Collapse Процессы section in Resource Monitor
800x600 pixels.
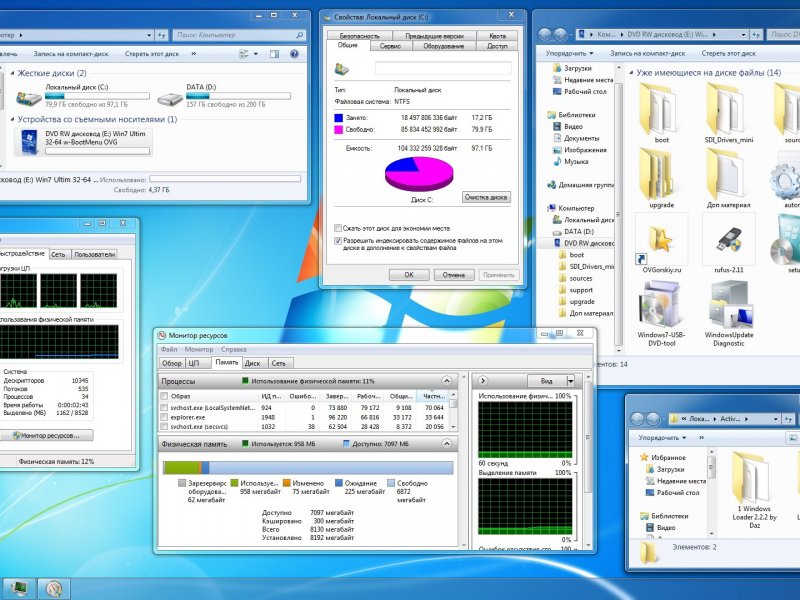click(x=446, y=381)
